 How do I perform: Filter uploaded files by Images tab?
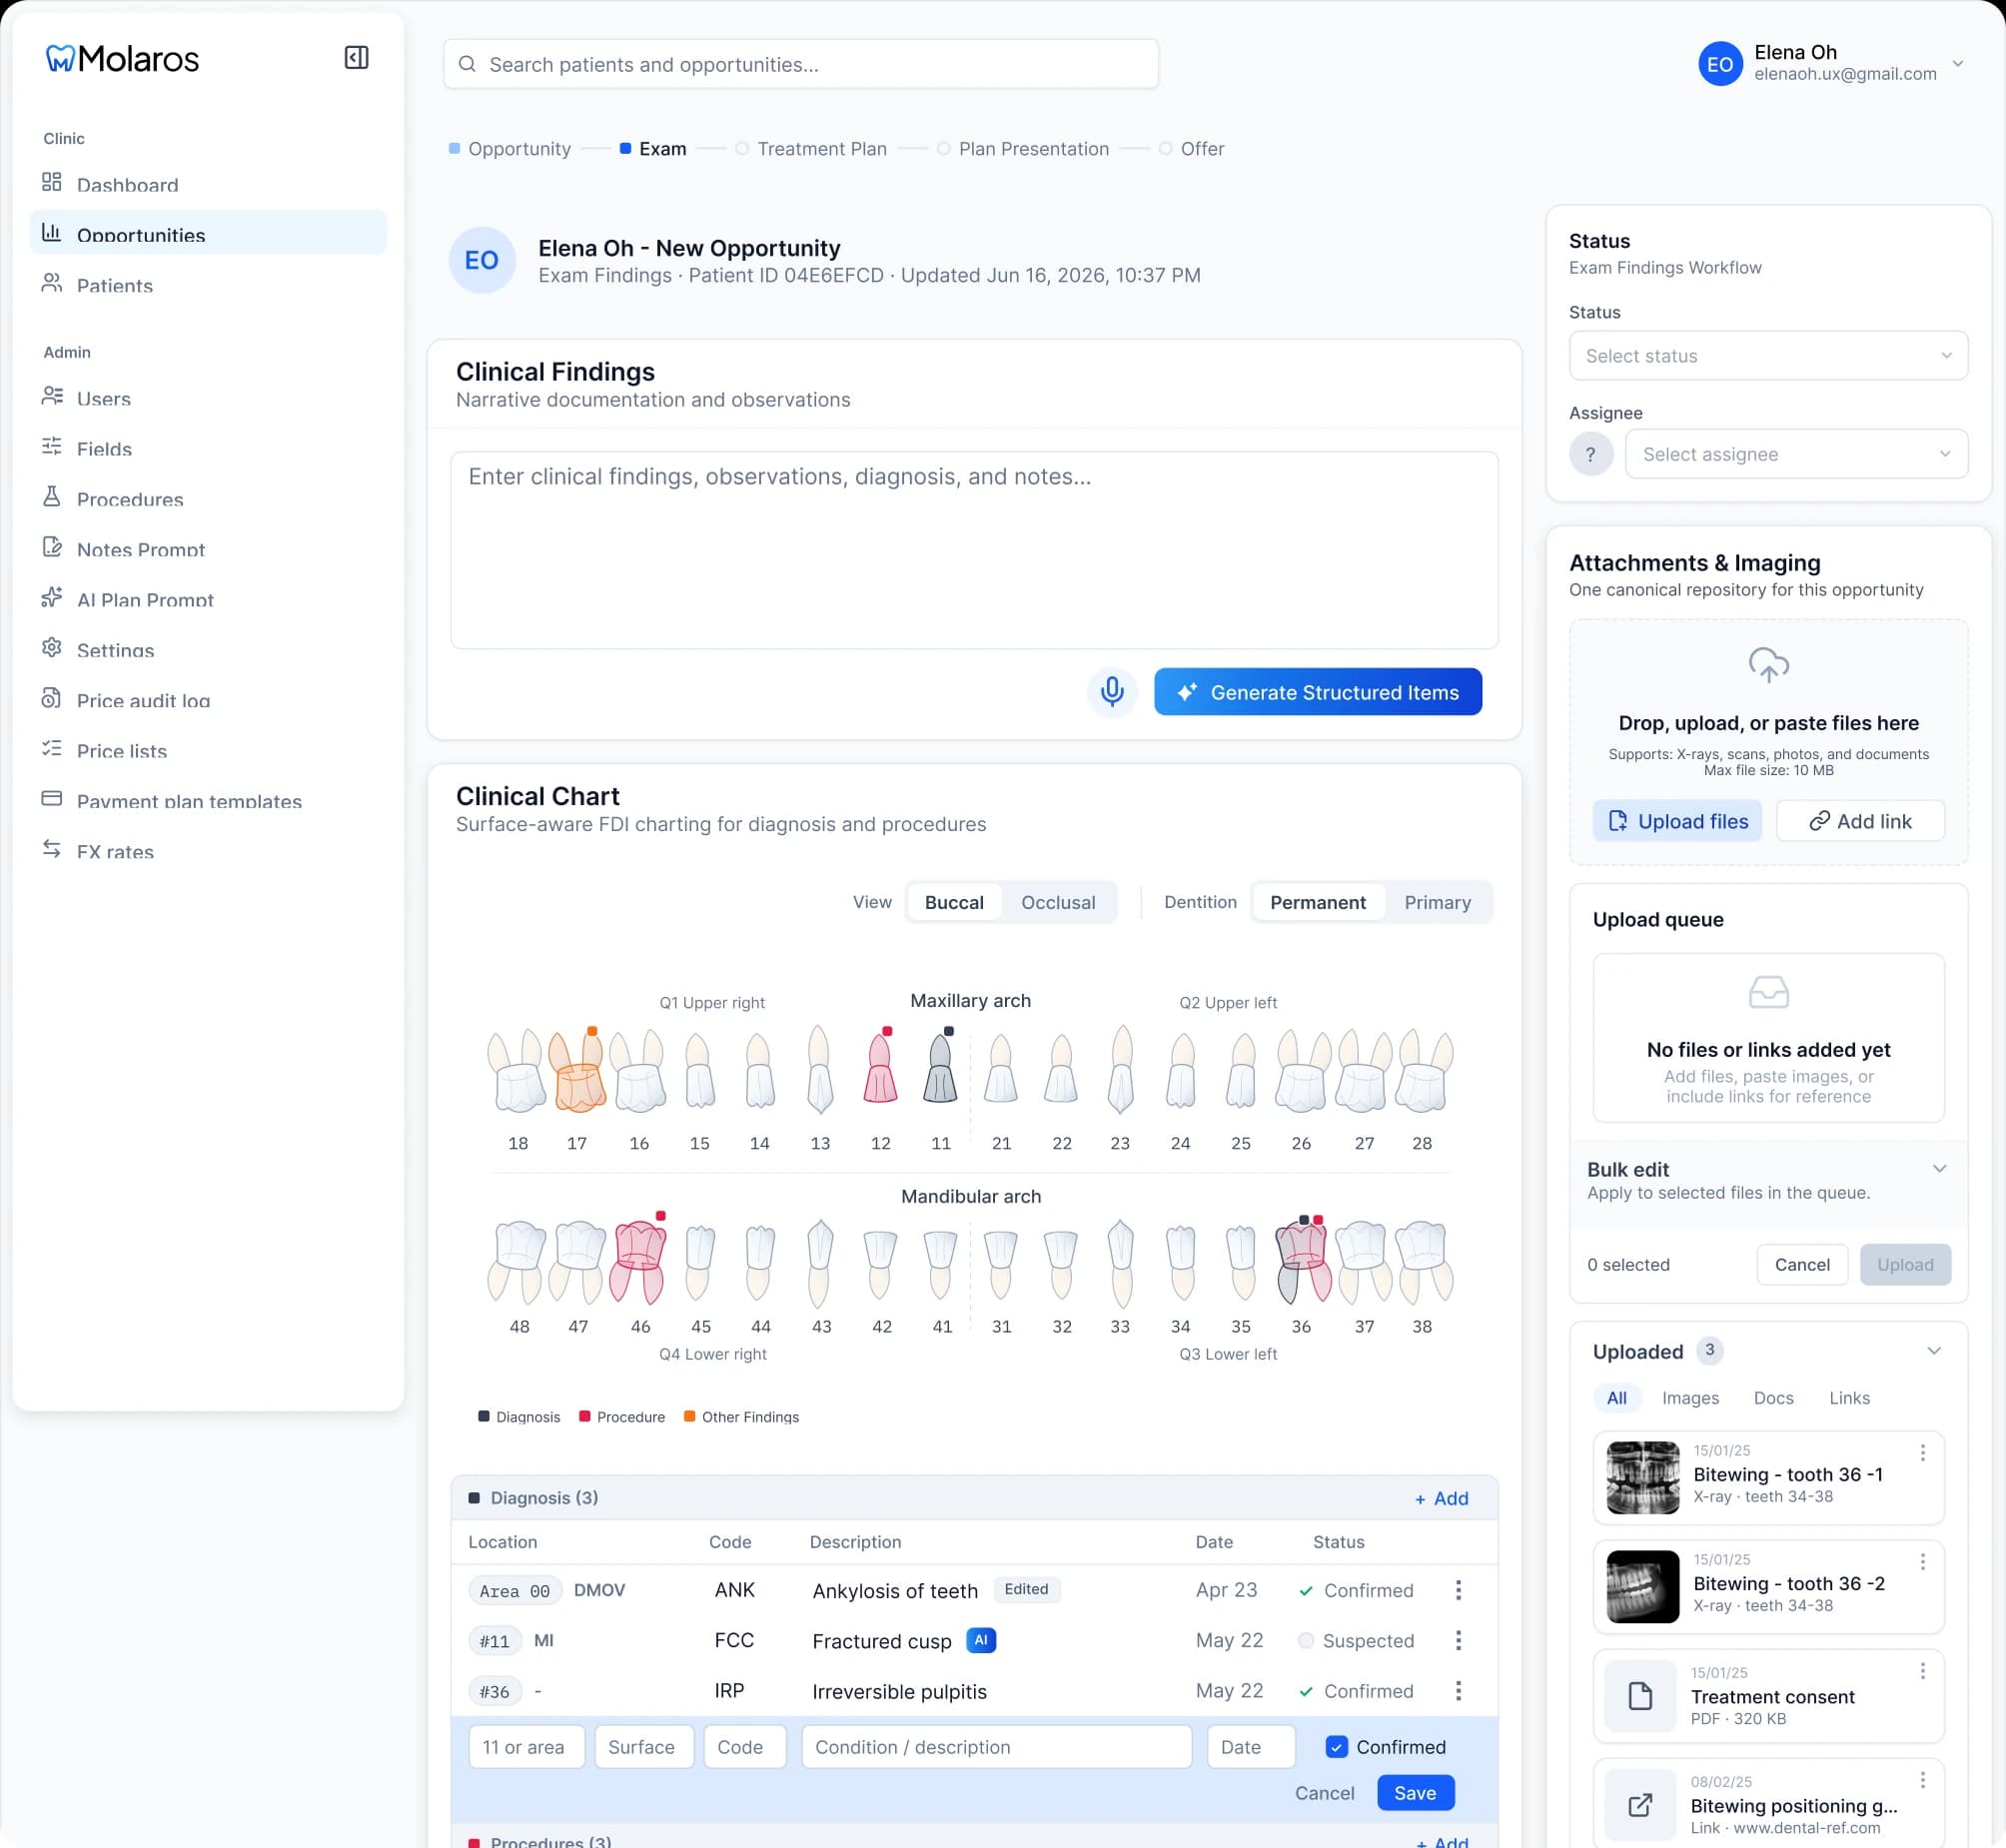1690,1398
